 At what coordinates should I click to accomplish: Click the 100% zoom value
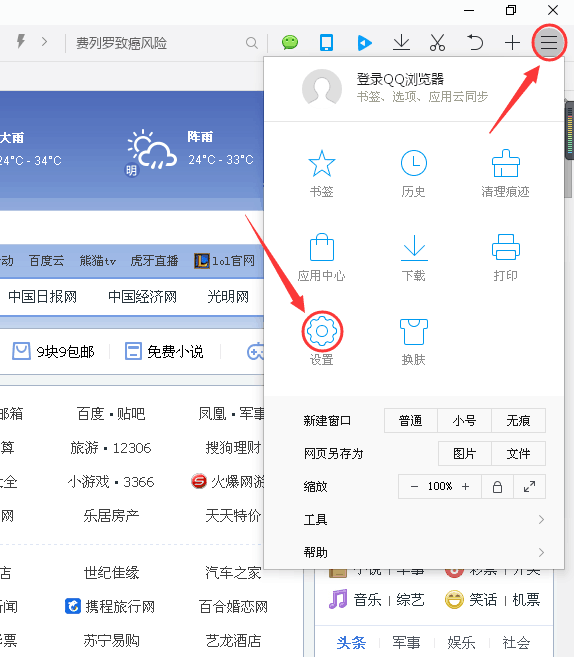[440, 486]
